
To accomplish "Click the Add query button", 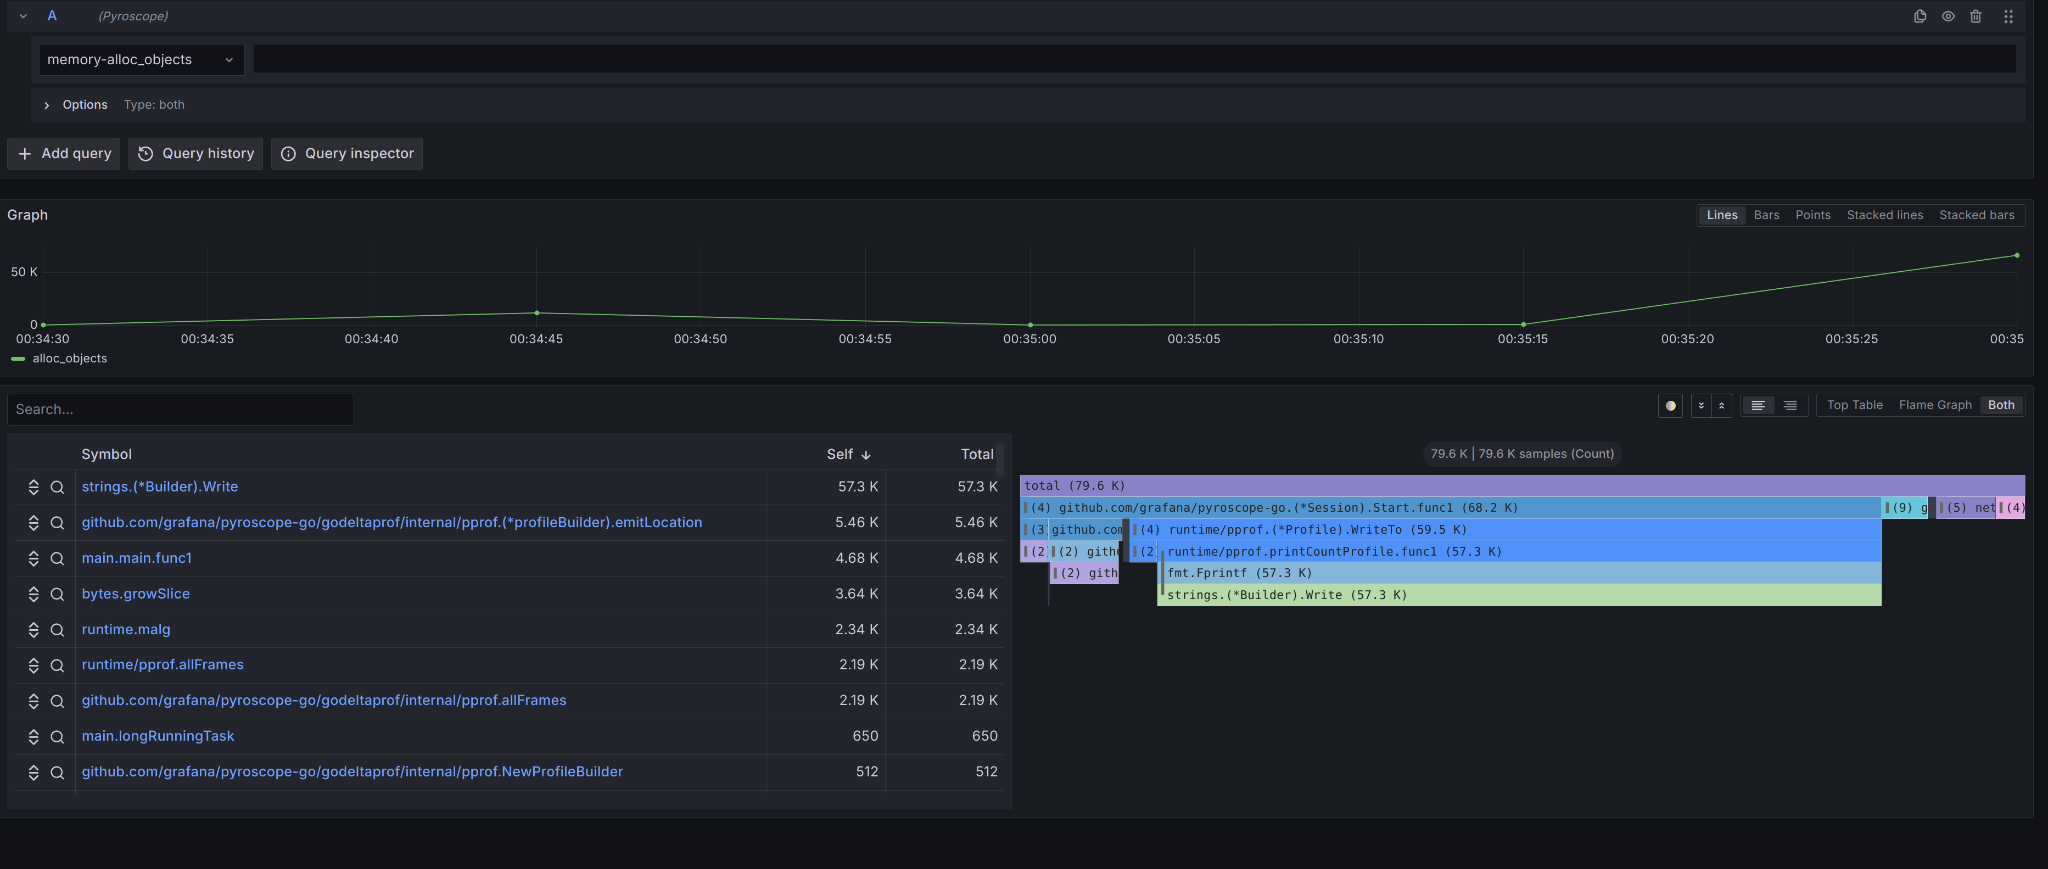I will (64, 154).
